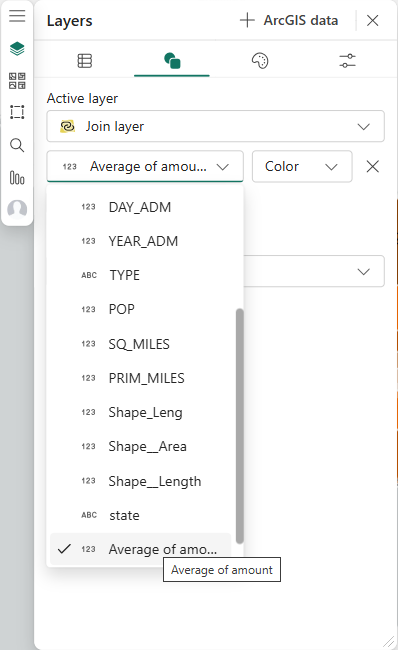The image size is (398, 650).
Task: Open the color palette style tab
Action: point(260,61)
